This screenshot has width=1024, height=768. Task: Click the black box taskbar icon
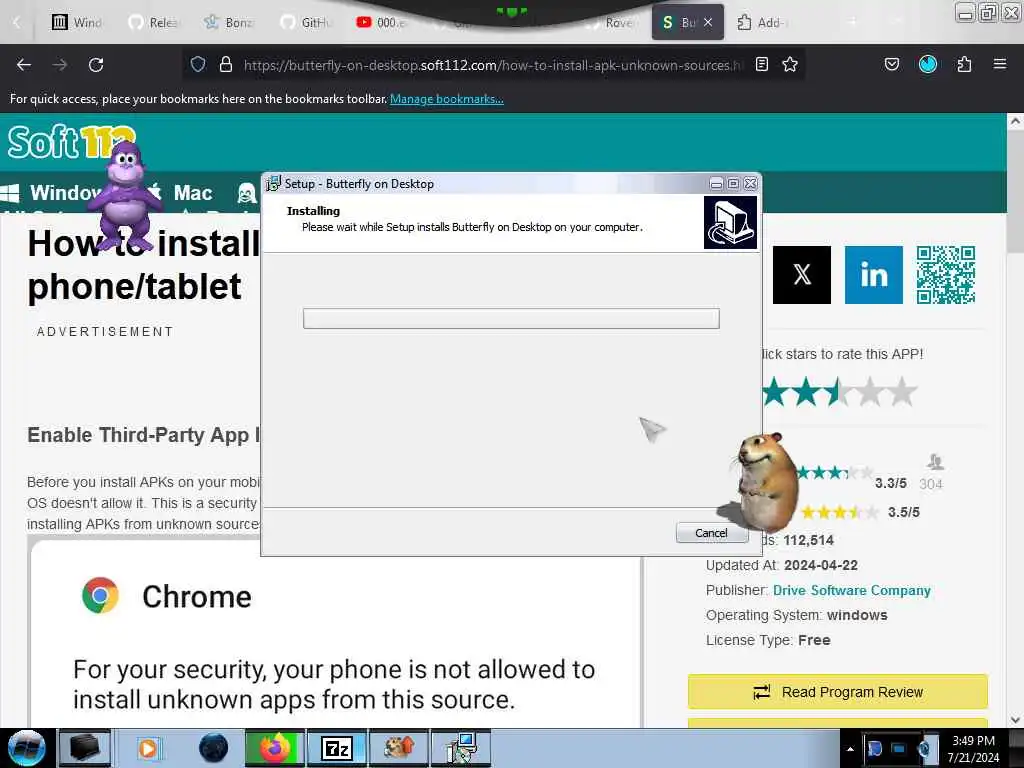[x=85, y=748]
